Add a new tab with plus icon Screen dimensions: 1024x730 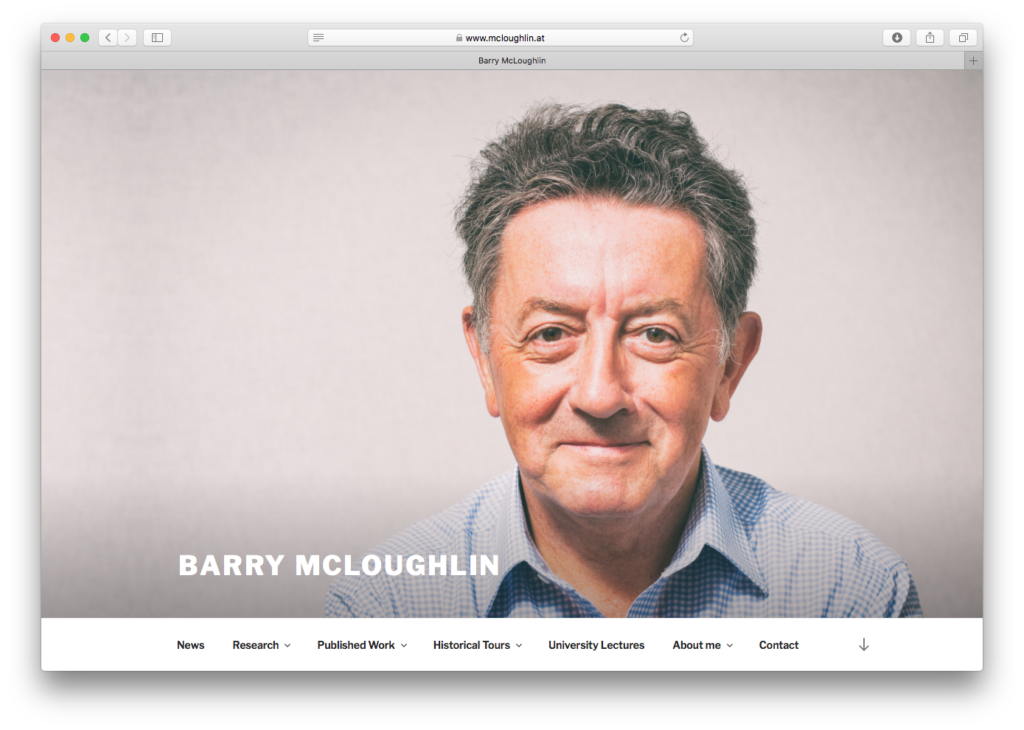click(x=973, y=61)
